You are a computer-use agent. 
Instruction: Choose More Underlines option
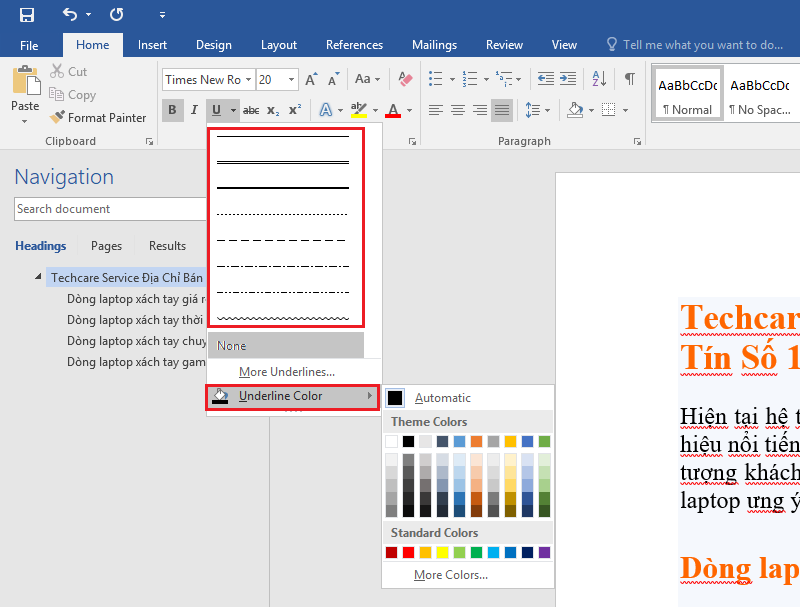point(286,372)
